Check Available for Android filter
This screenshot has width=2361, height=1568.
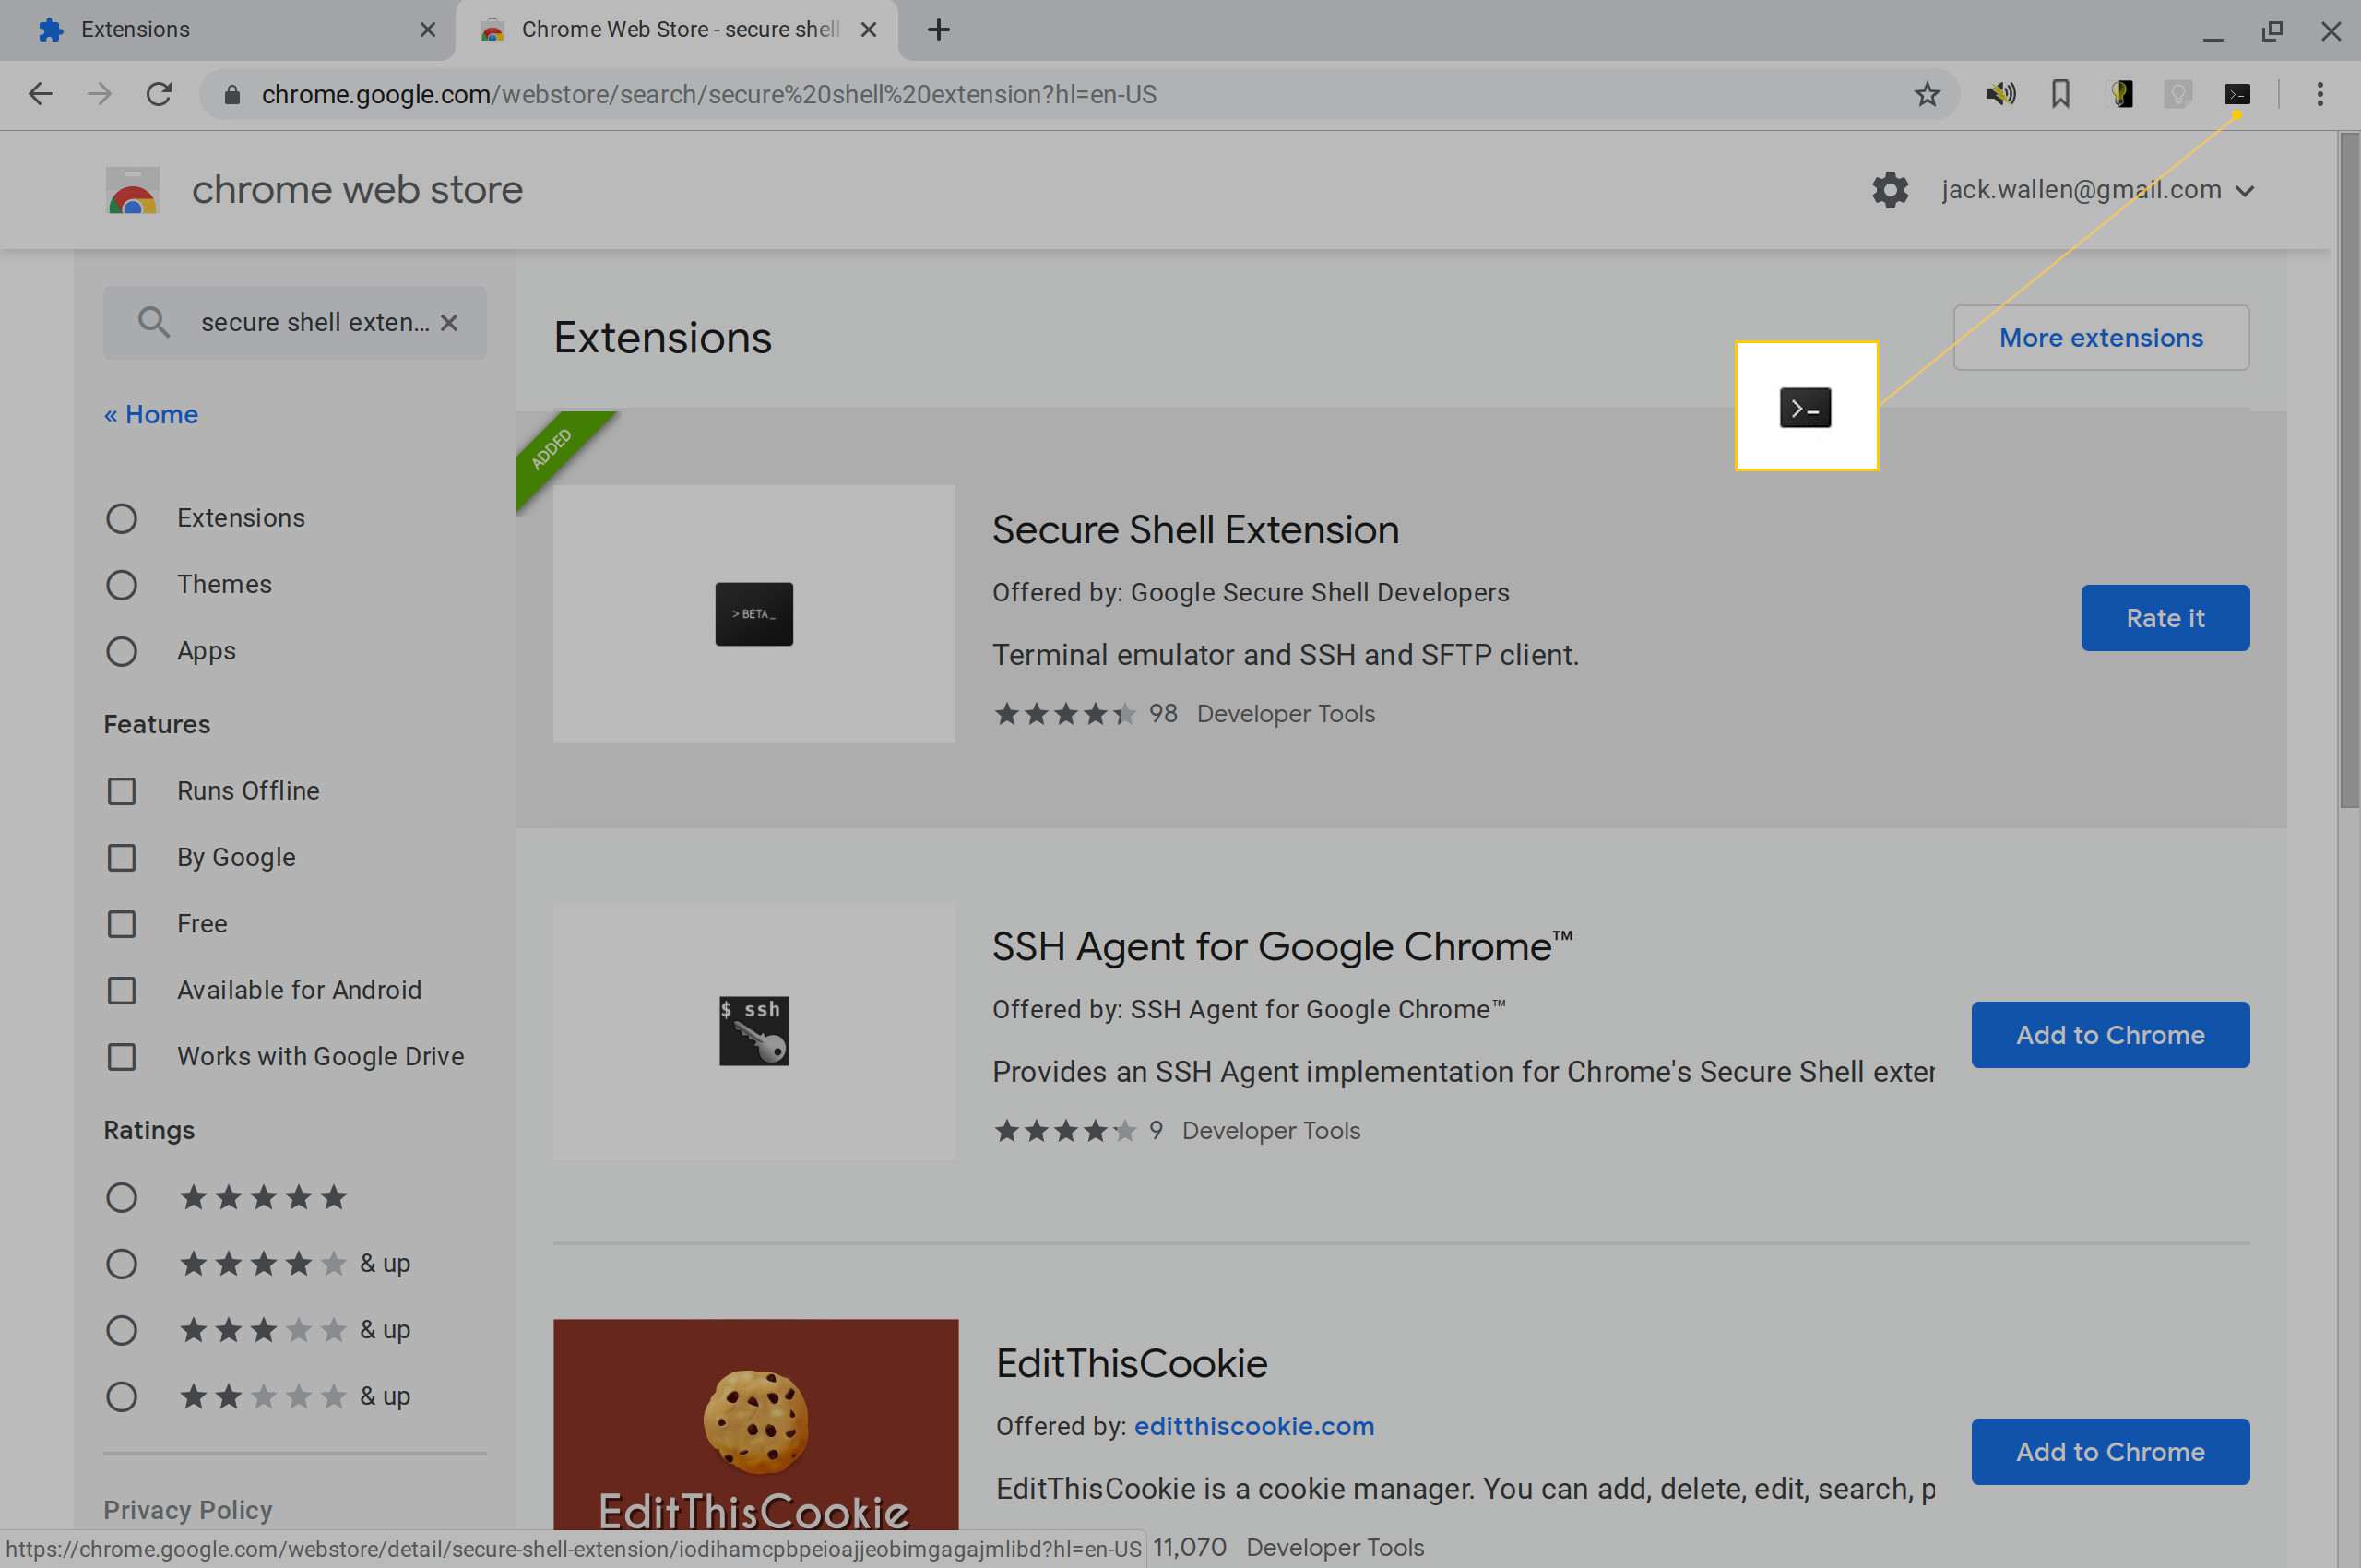point(122,991)
